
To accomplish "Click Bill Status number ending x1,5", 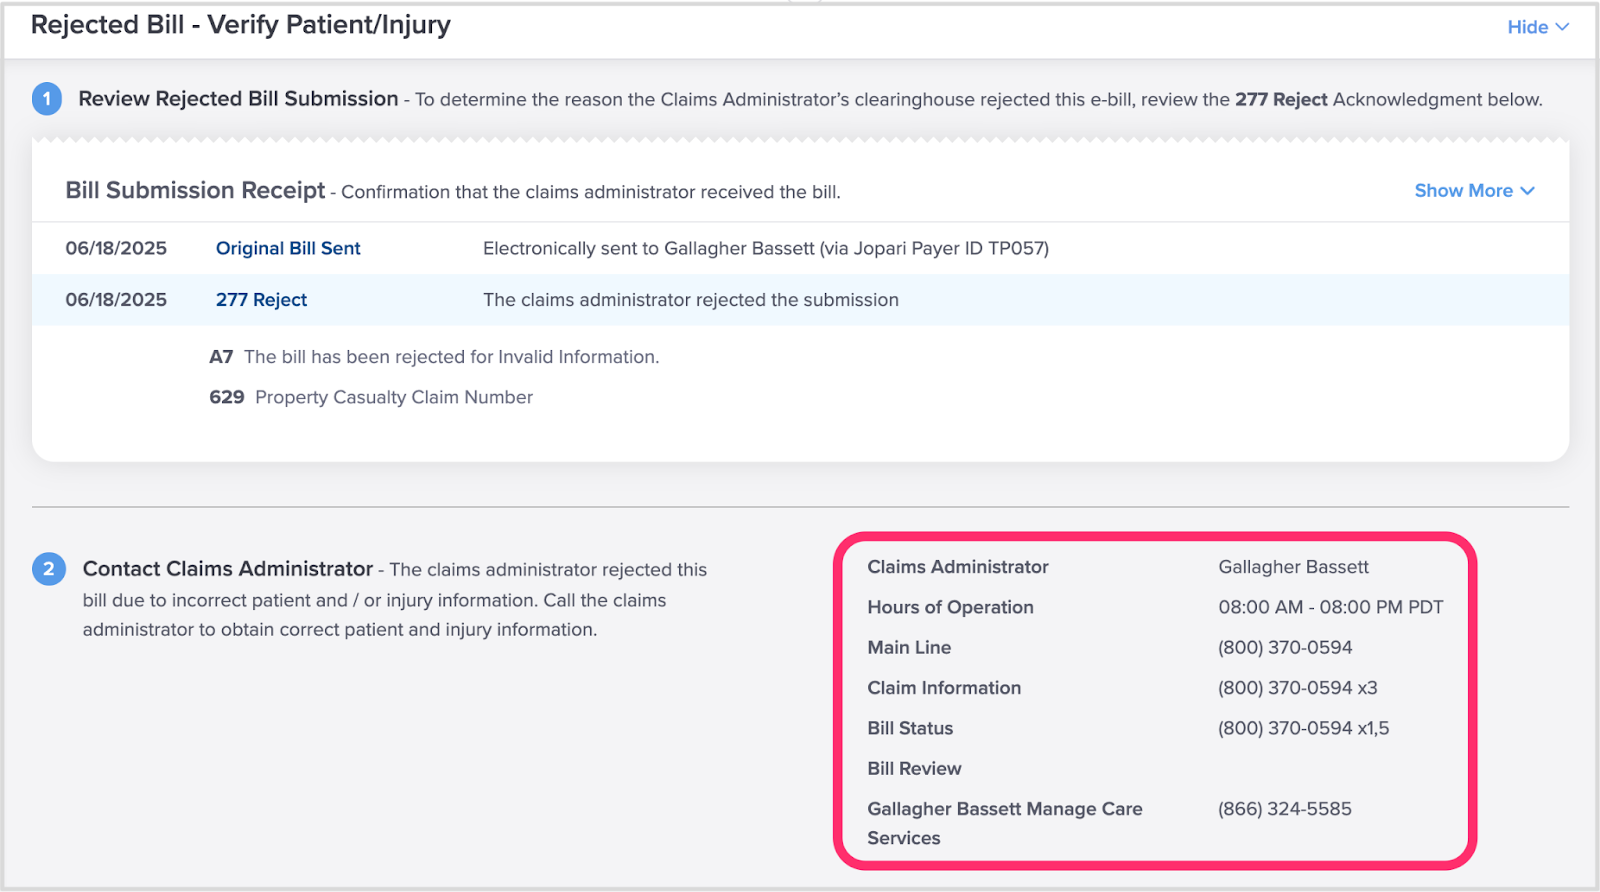I will tap(1304, 728).
